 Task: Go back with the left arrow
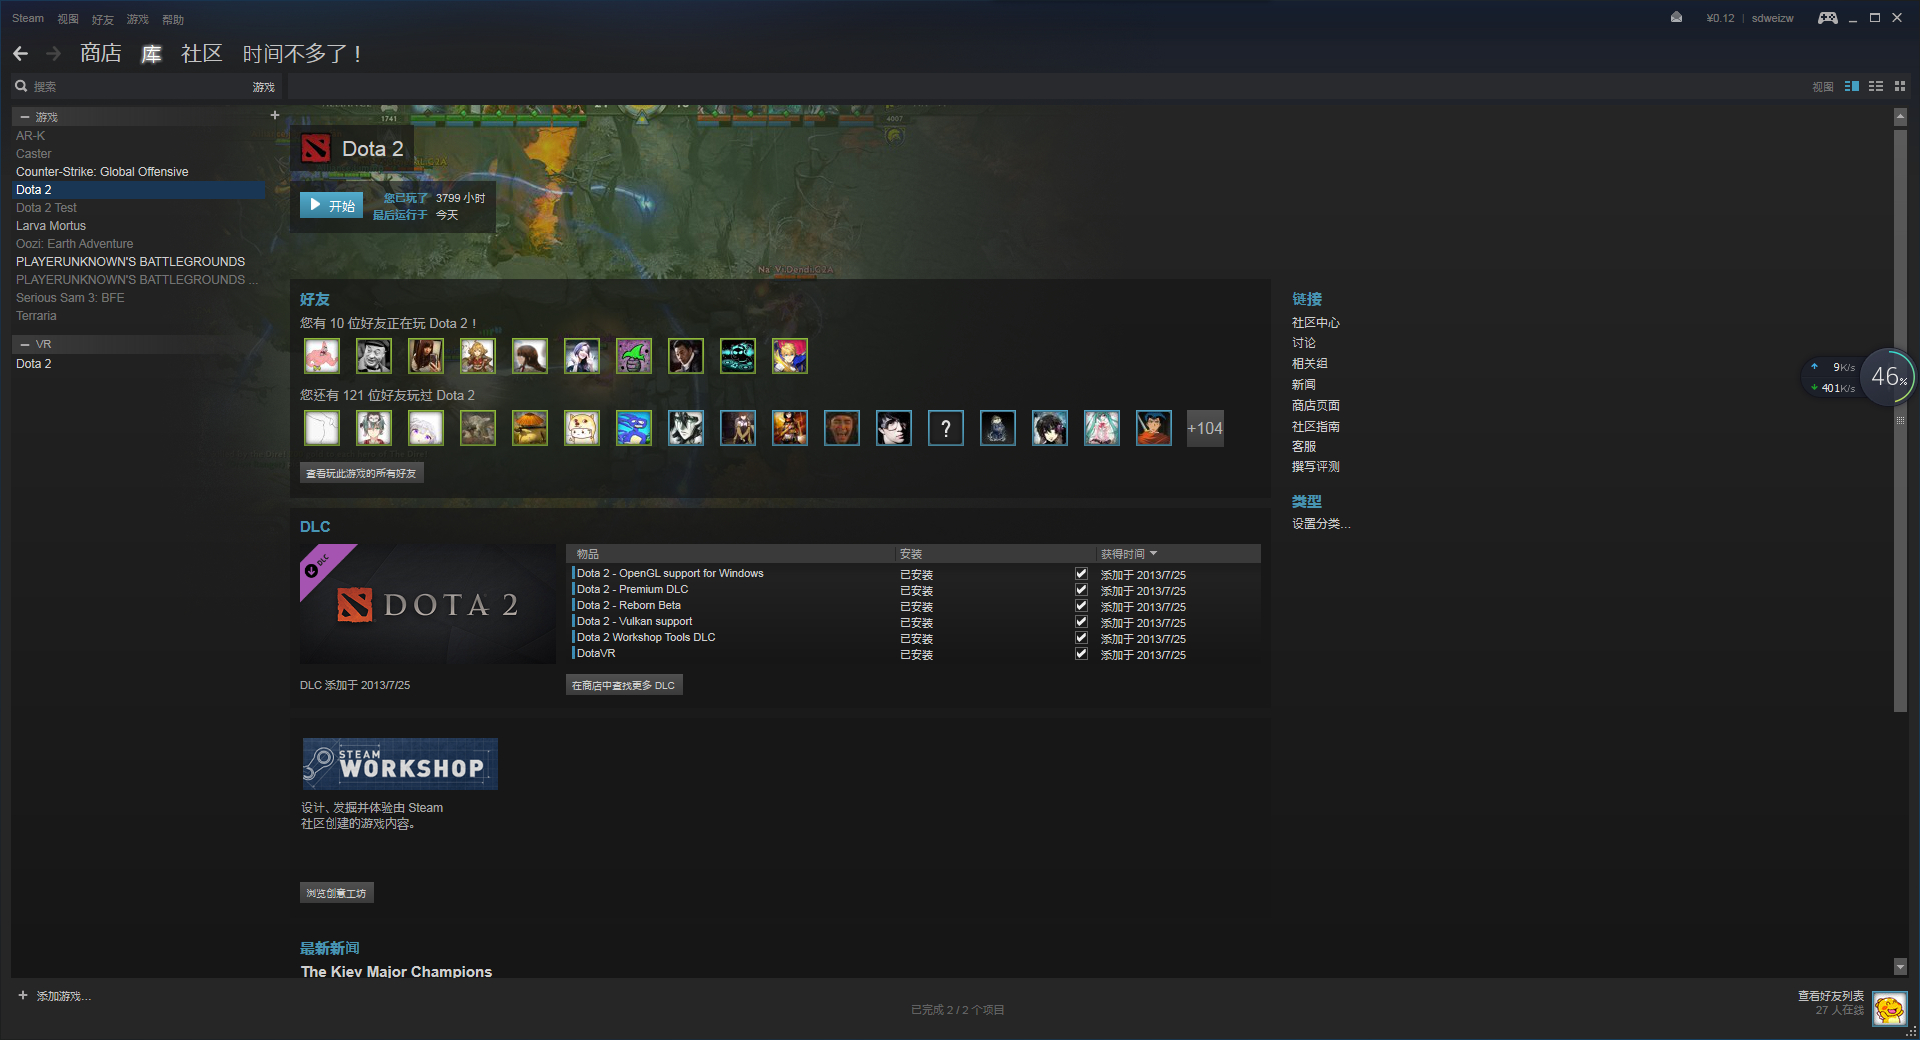pyautogui.click(x=21, y=54)
